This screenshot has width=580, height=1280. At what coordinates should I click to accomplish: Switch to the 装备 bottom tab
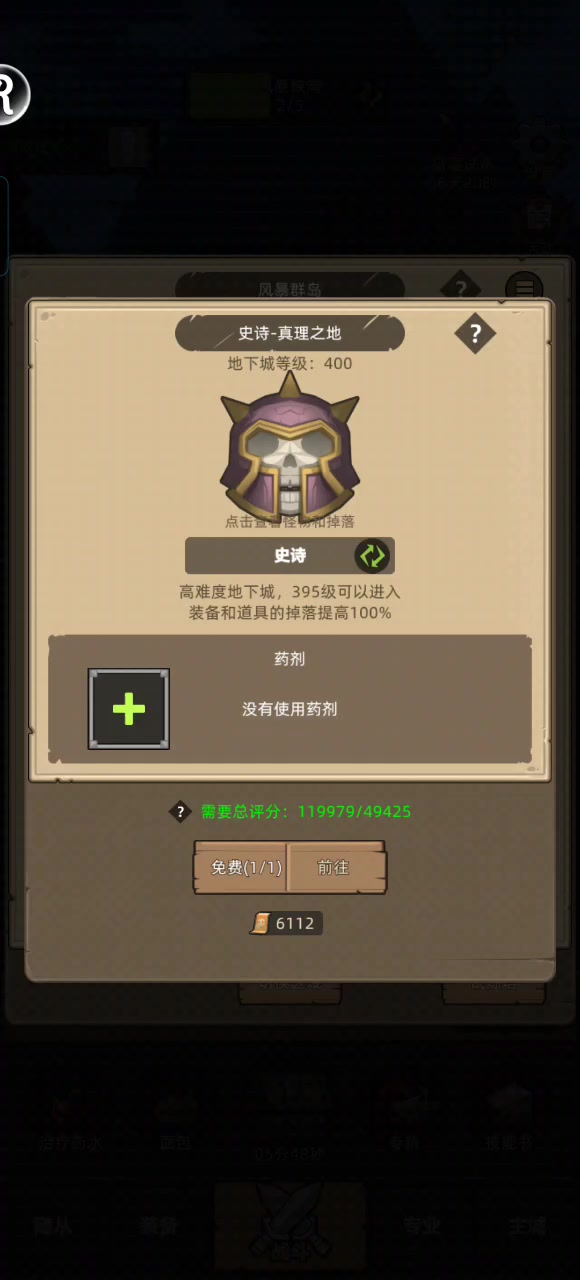click(160, 1227)
